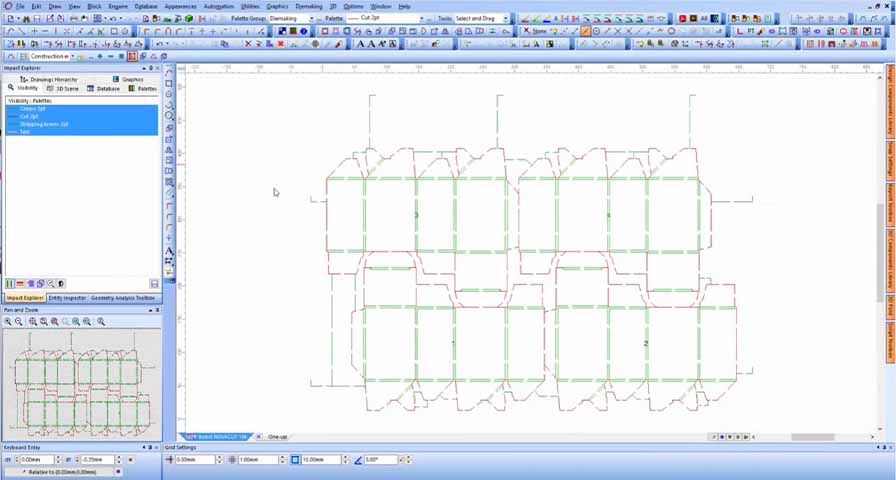Click the half-moon contrast icon below palette list
The height and width of the screenshot is (480, 896).
click(x=61, y=283)
